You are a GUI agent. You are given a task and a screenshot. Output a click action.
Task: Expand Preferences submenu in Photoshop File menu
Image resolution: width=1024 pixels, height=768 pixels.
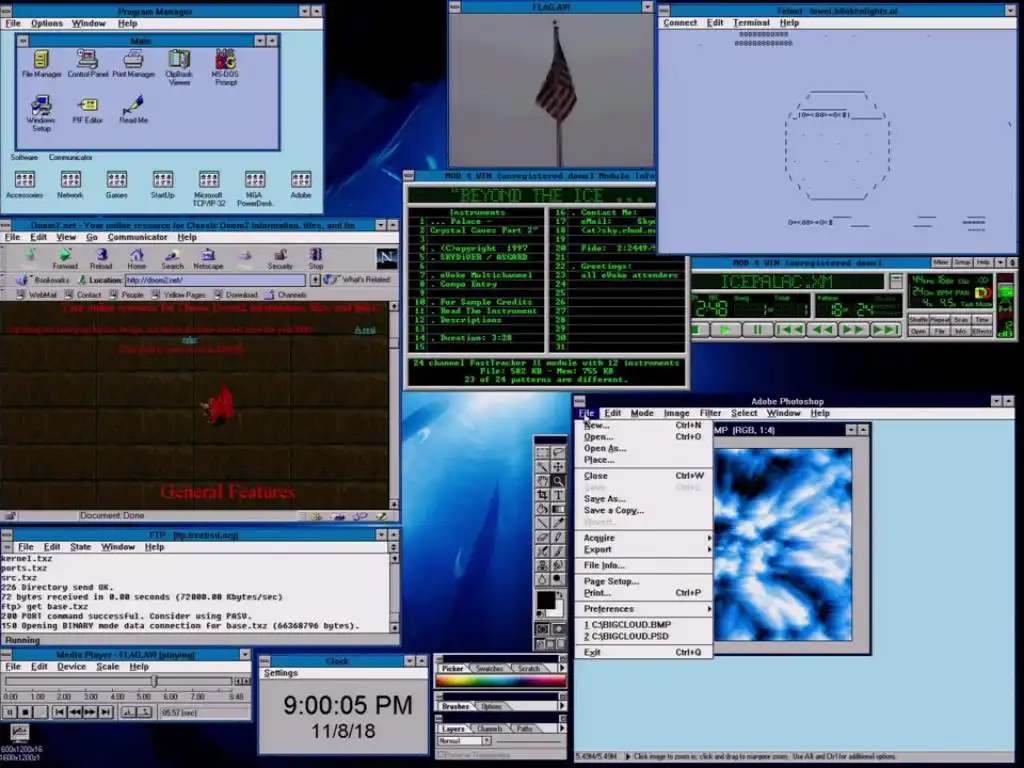643,609
